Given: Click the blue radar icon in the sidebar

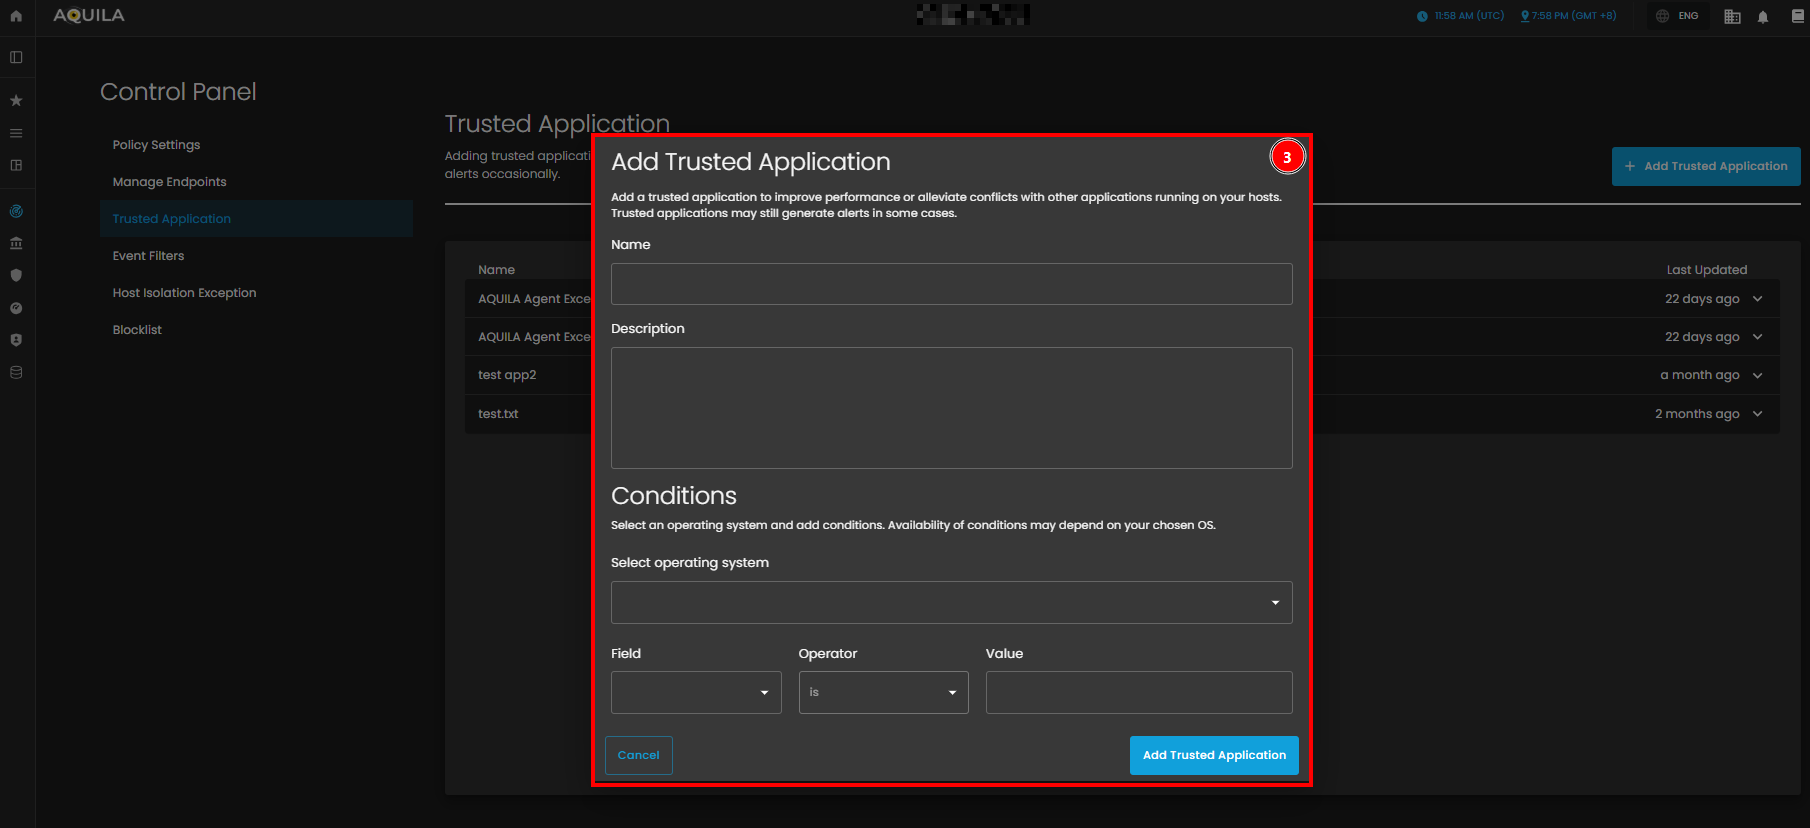Looking at the screenshot, I should [x=16, y=211].
